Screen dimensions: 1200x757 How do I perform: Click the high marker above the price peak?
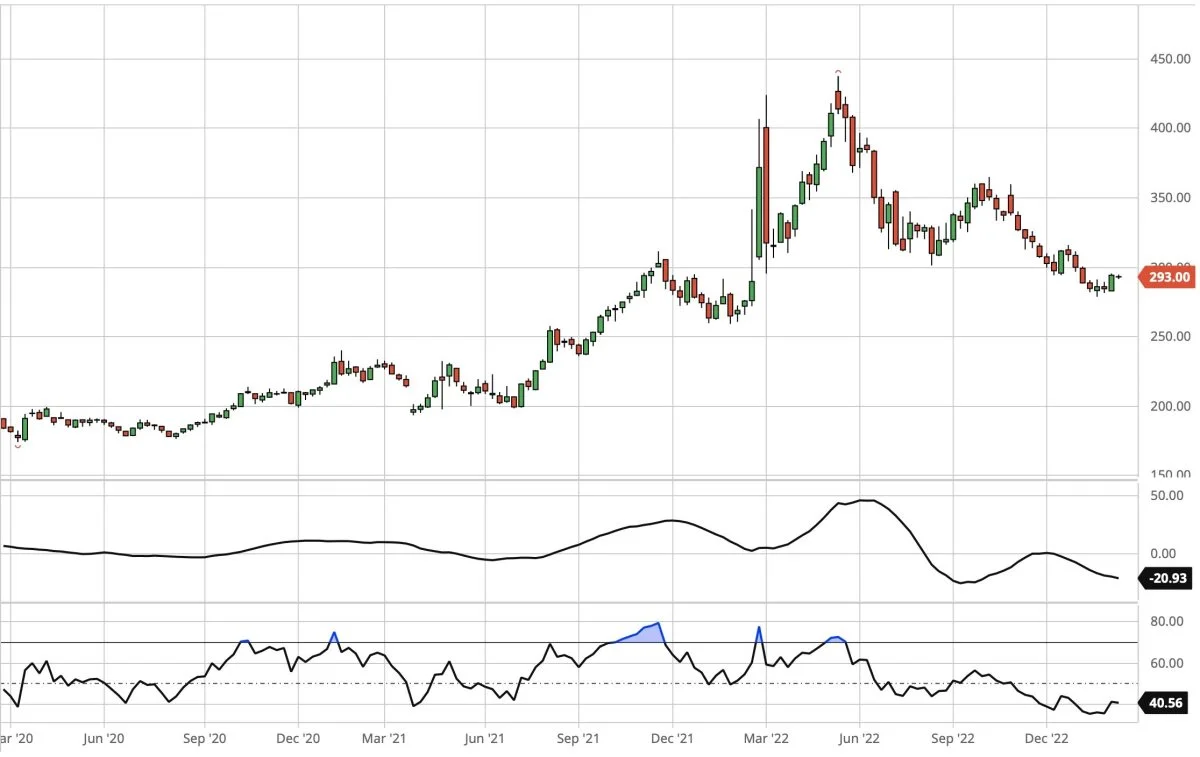click(838, 73)
